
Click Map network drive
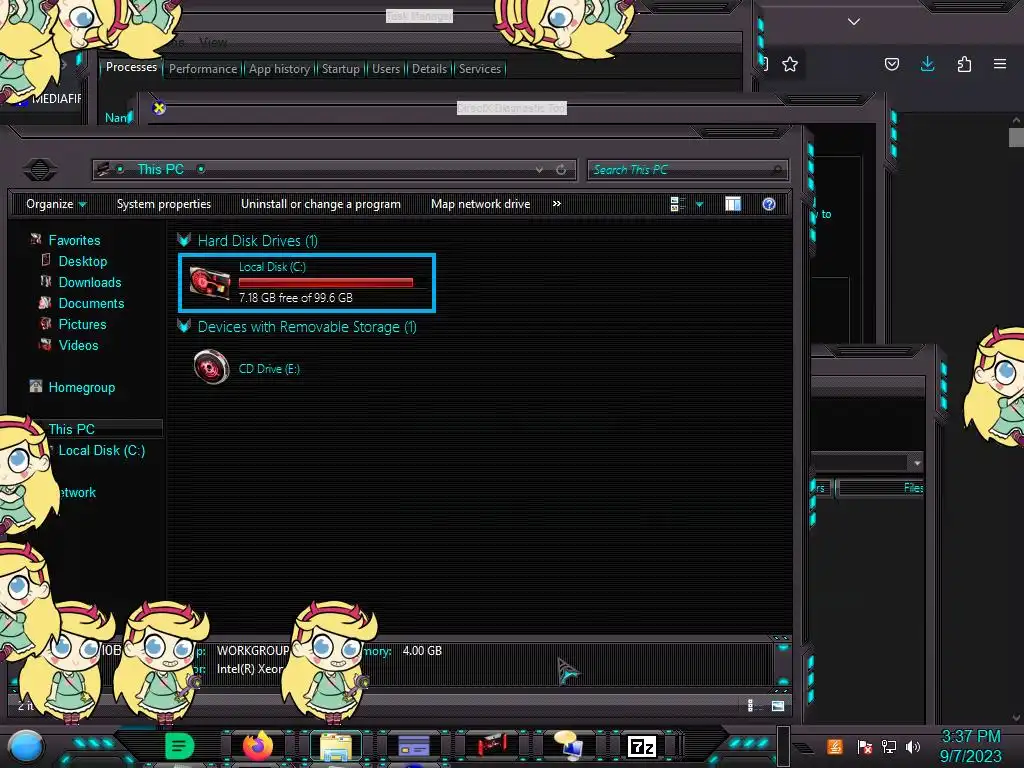point(481,204)
